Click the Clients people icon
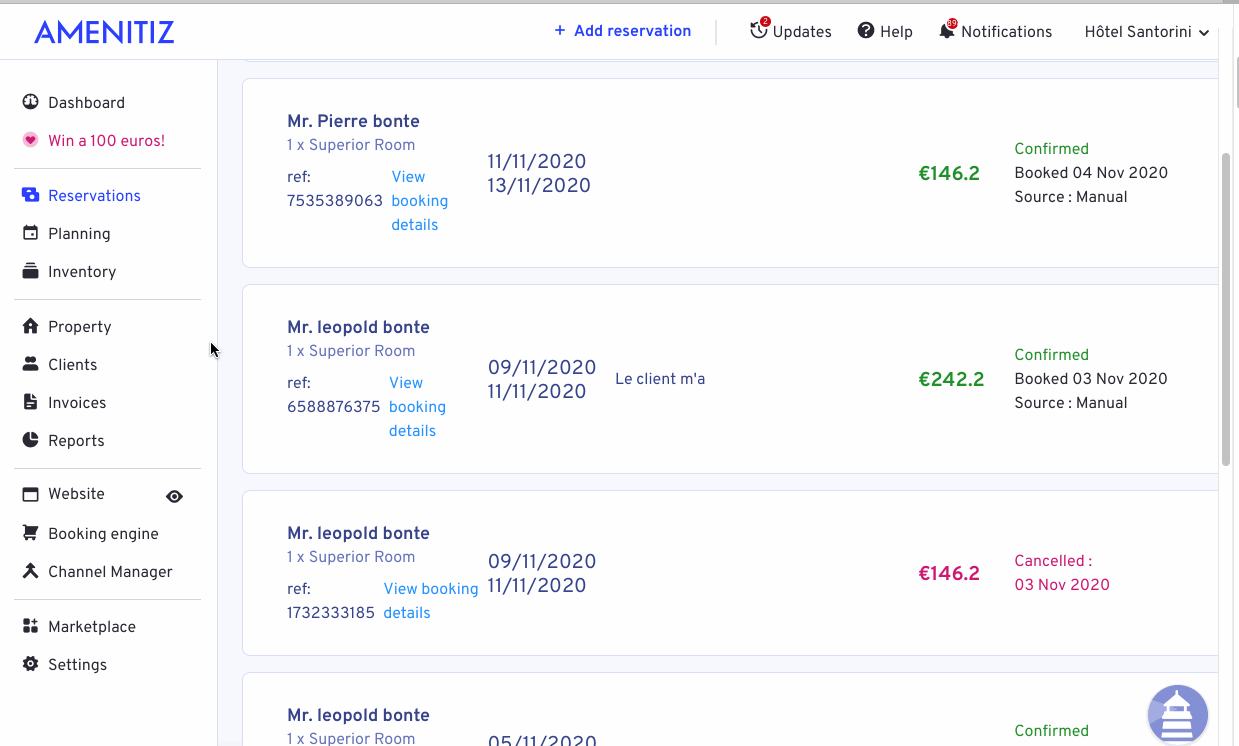The image size is (1239, 746). [x=30, y=364]
